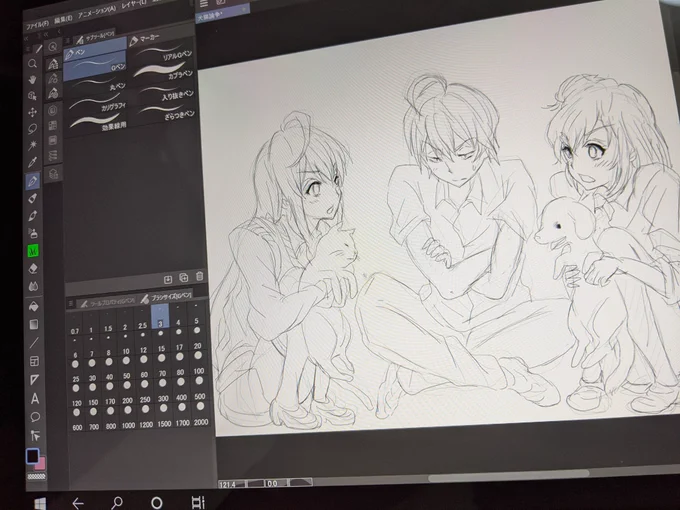Image resolution: width=680 pixels, height=510 pixels.
Task: Open the 編集(E) menu
Action: point(63,20)
